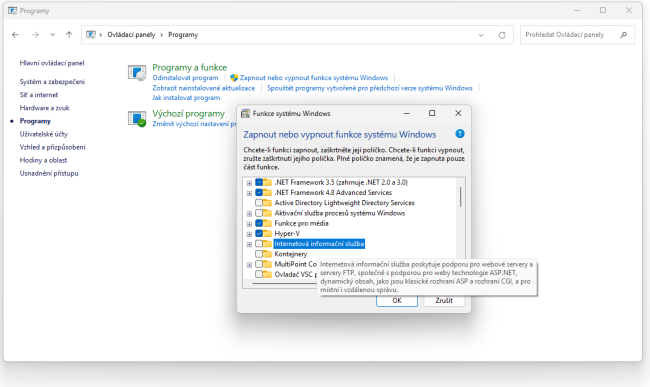The height and width of the screenshot is (387, 650).
Task: Click the Funkce systému Windows title icon
Action: [x=245, y=114]
